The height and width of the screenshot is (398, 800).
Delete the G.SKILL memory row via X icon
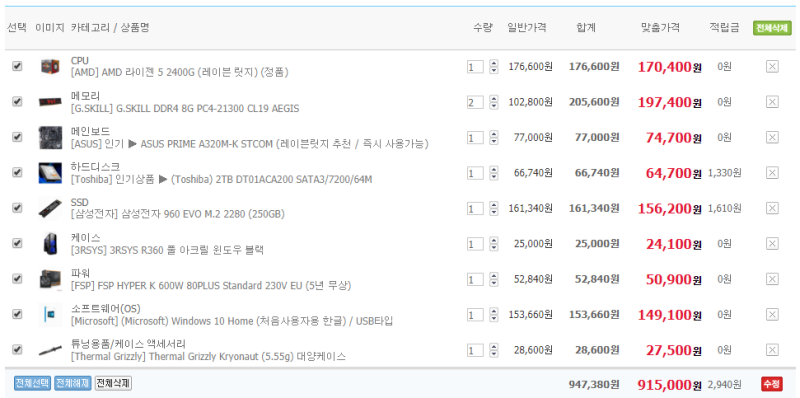[x=772, y=102]
